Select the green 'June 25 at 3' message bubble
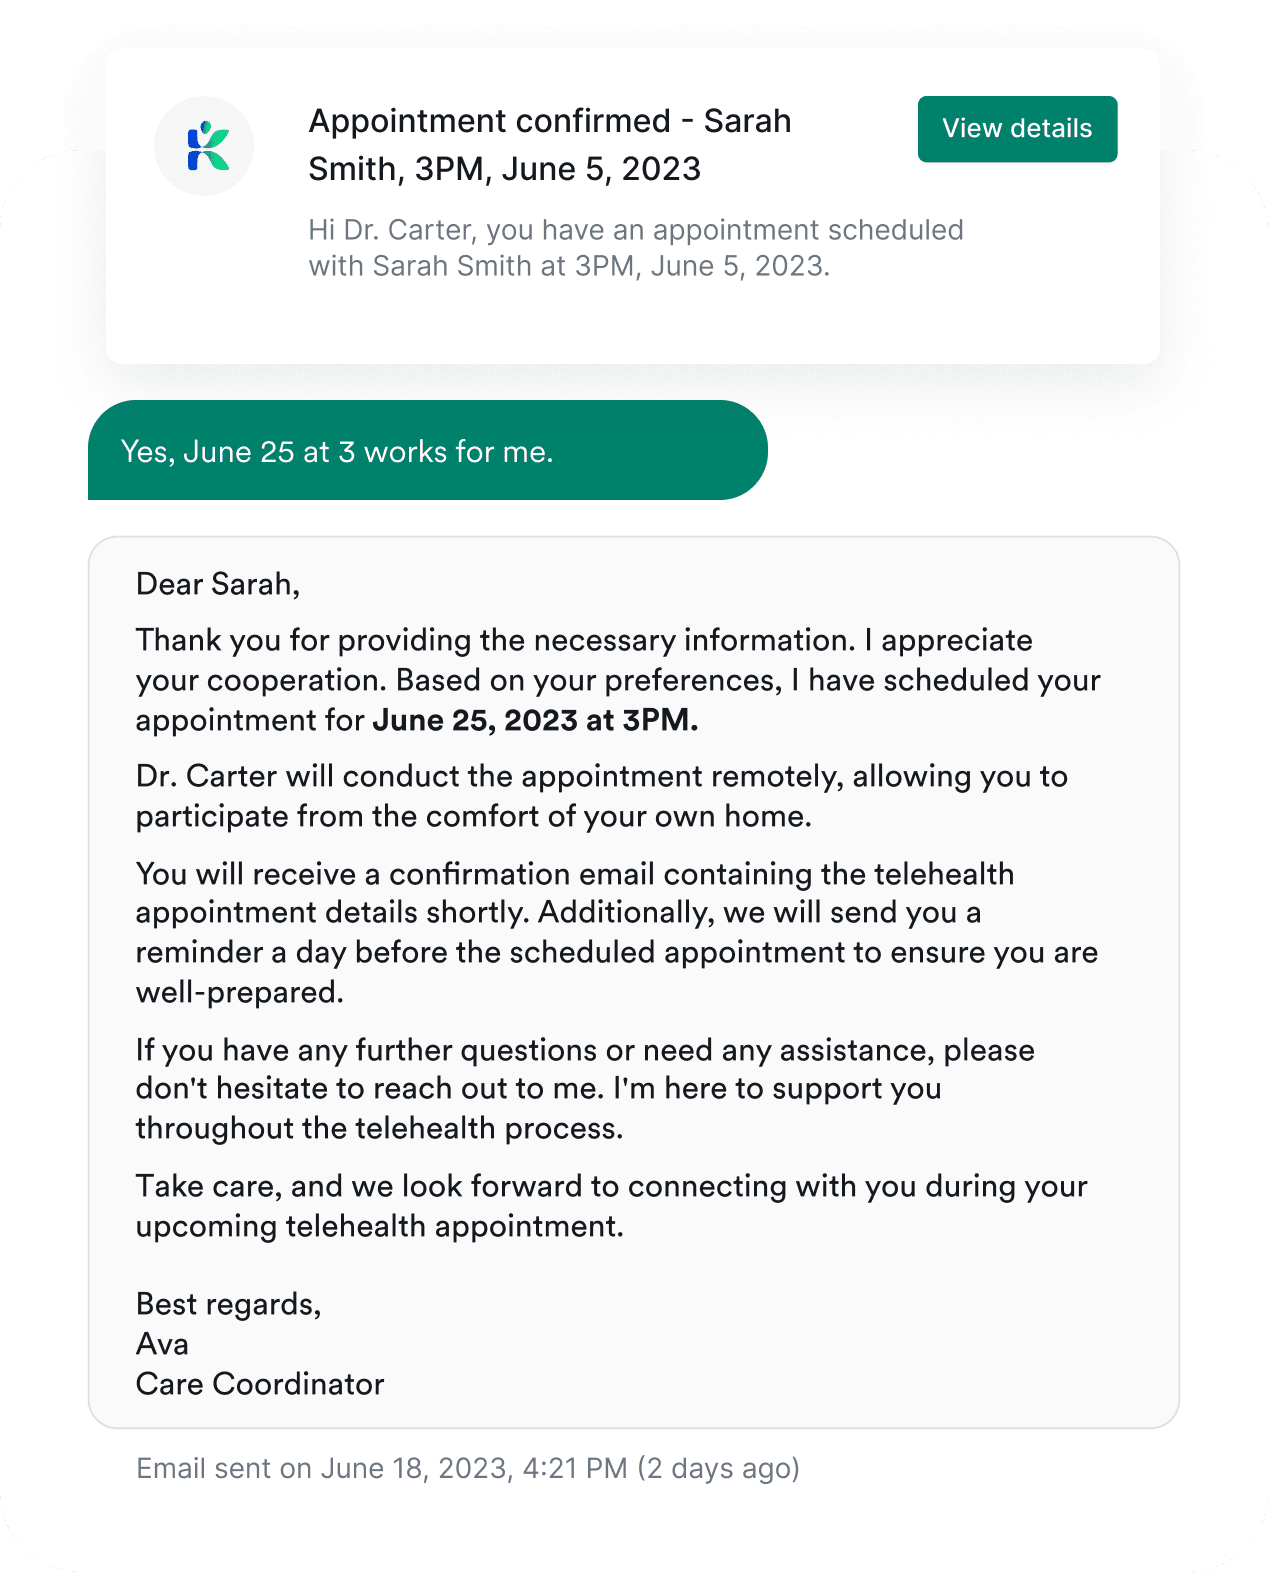 (x=427, y=451)
